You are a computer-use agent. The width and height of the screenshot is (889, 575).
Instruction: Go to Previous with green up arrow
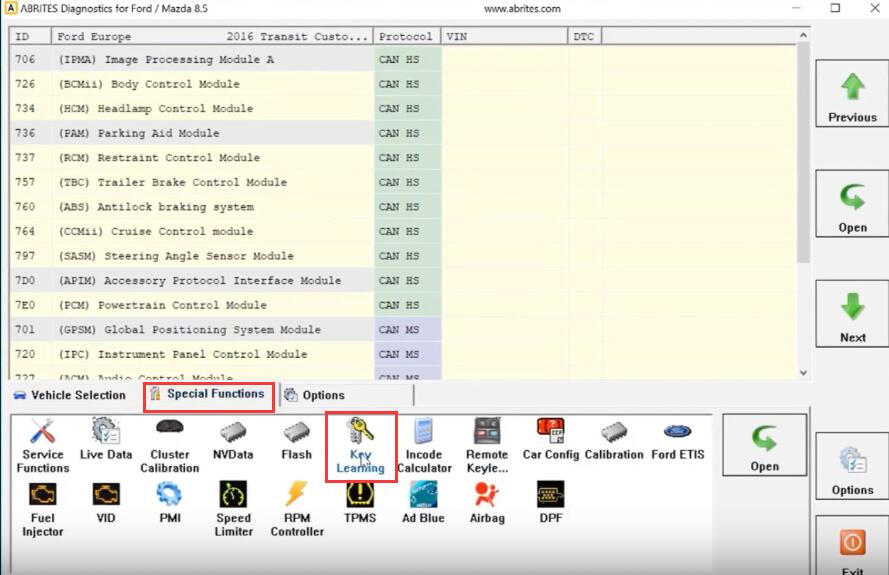tap(852, 93)
